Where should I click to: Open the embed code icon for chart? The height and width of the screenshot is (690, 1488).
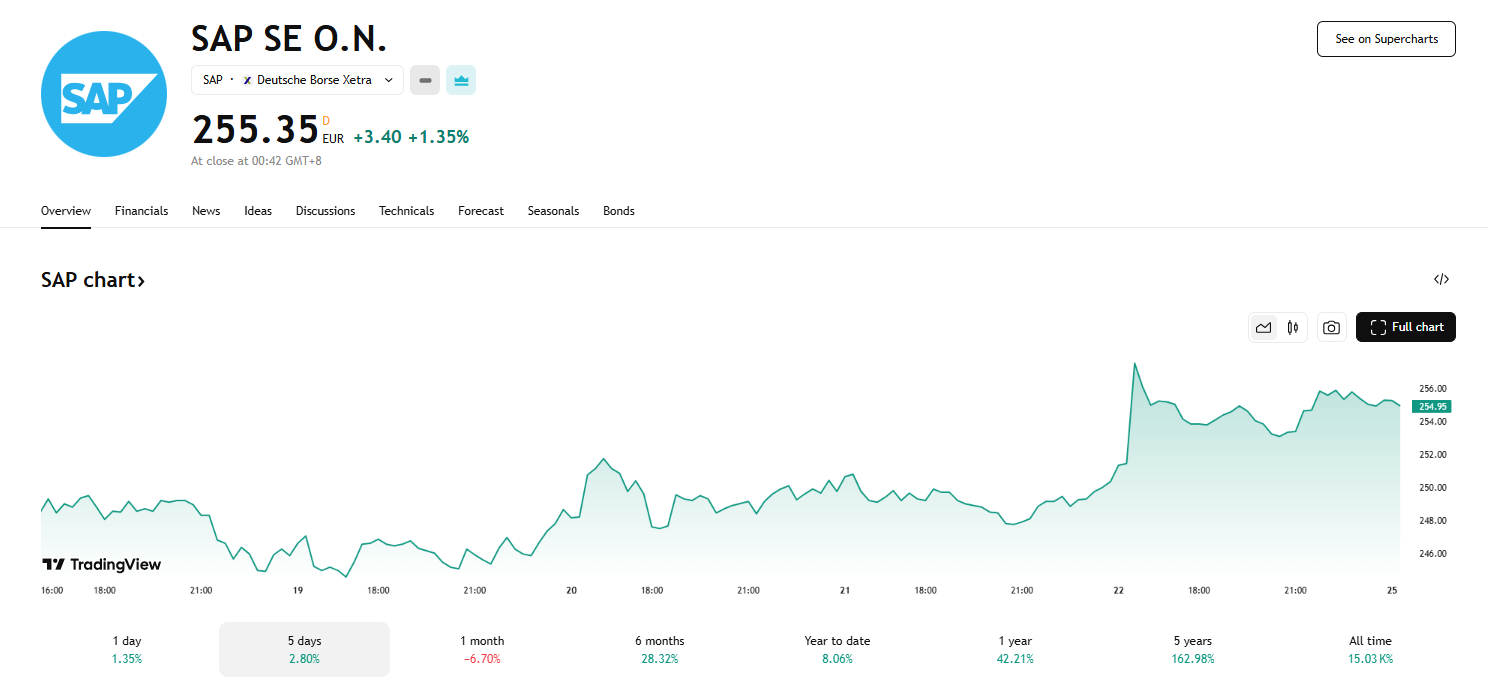pos(1441,280)
